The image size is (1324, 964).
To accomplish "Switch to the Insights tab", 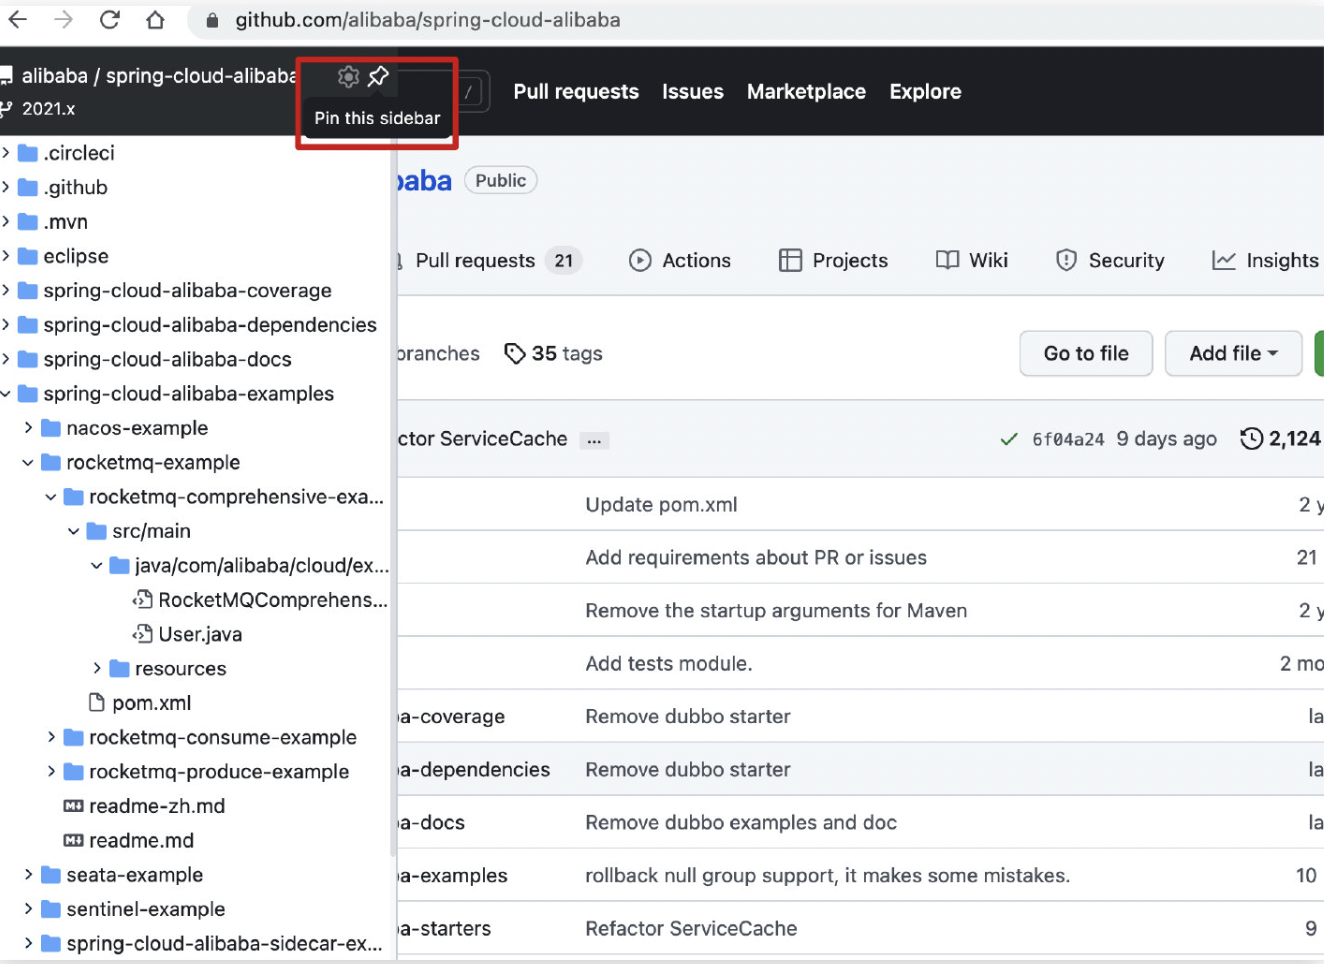I will [x=1265, y=261].
